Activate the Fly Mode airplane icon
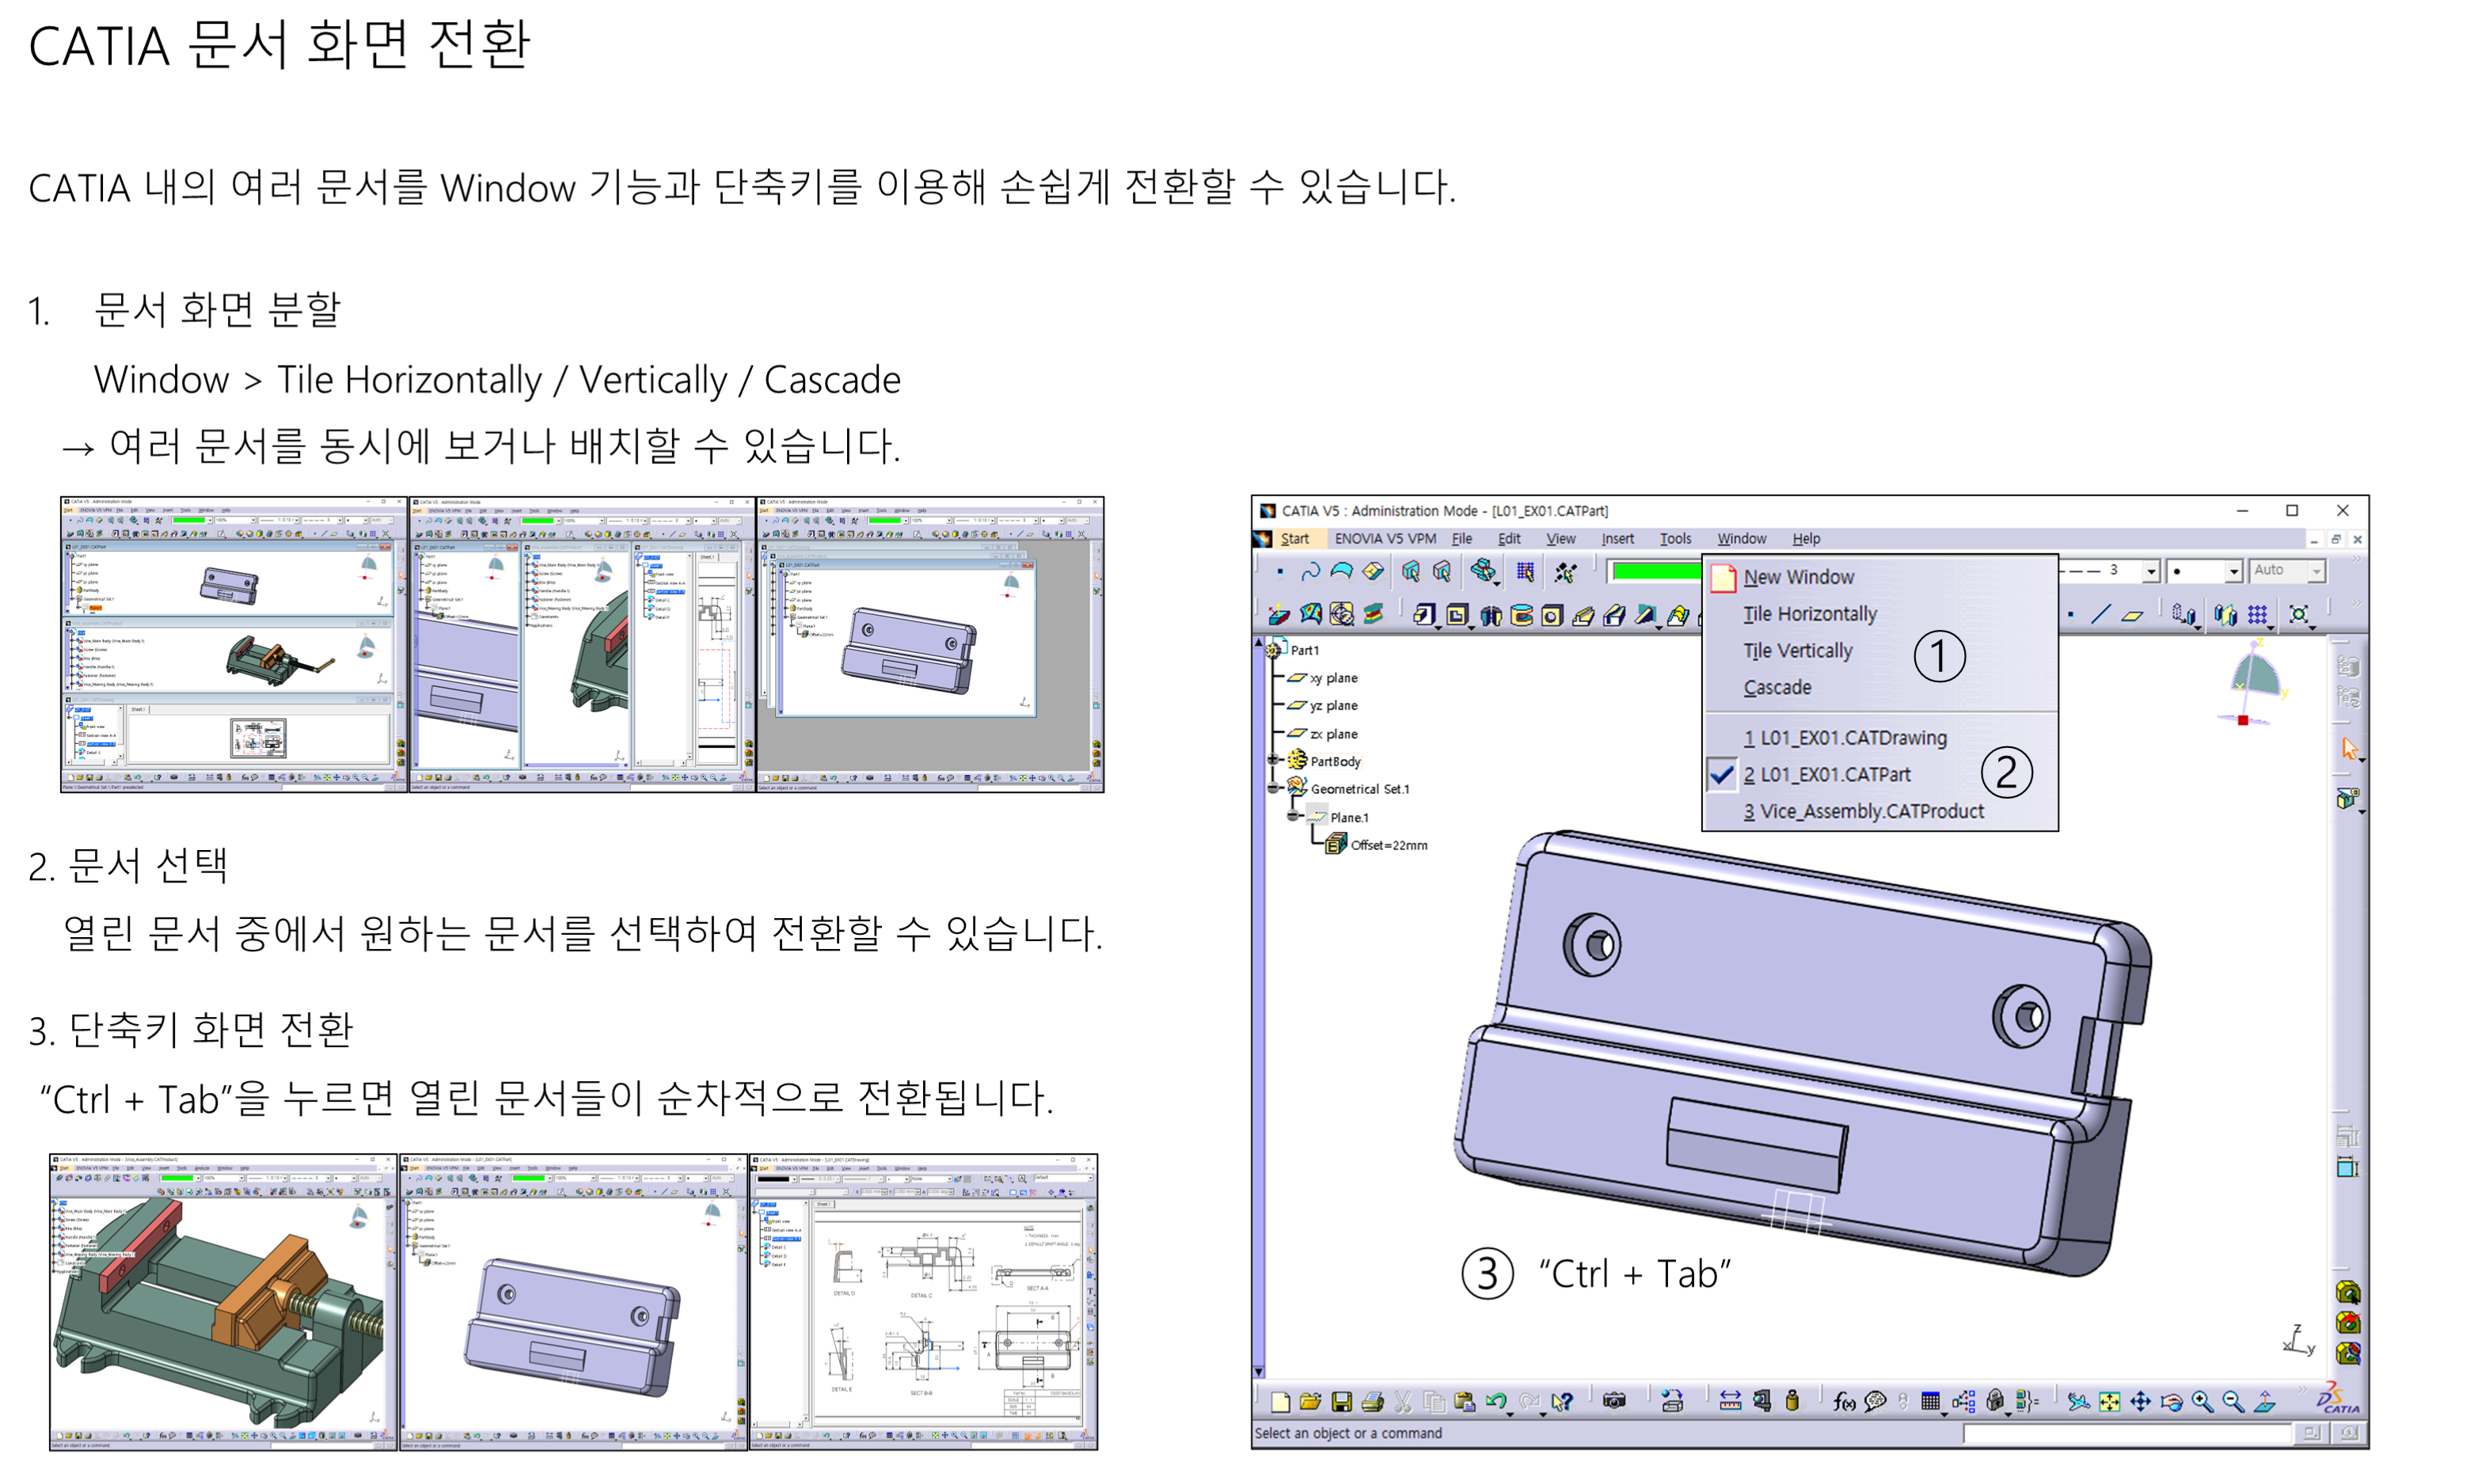This screenshot has width=2474, height=1484. 2078,1402
